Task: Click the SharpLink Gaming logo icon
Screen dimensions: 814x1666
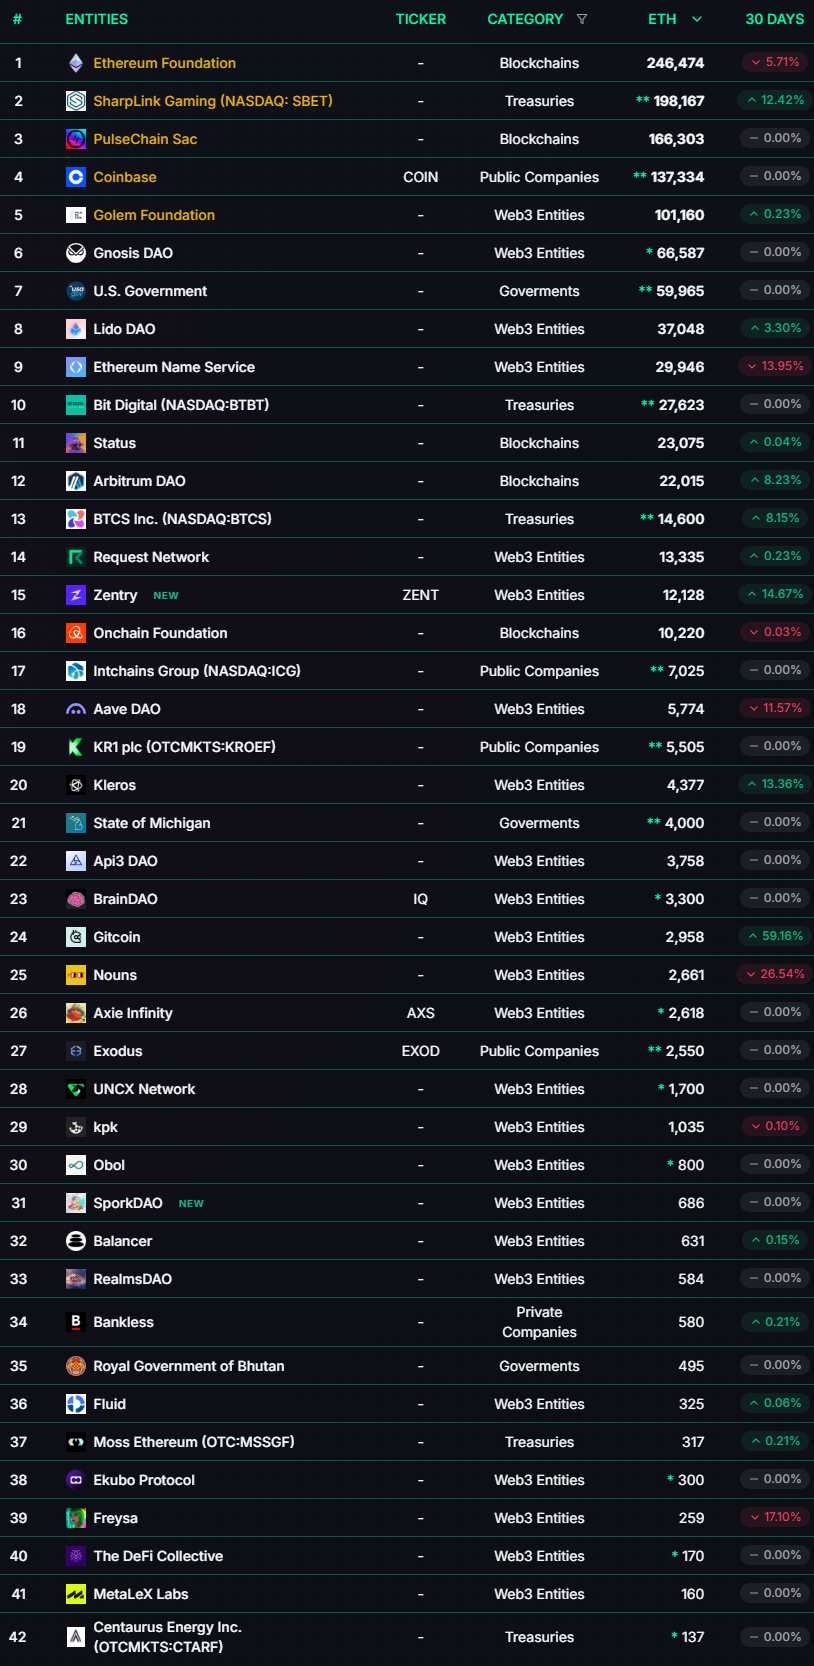Action: 76,101
